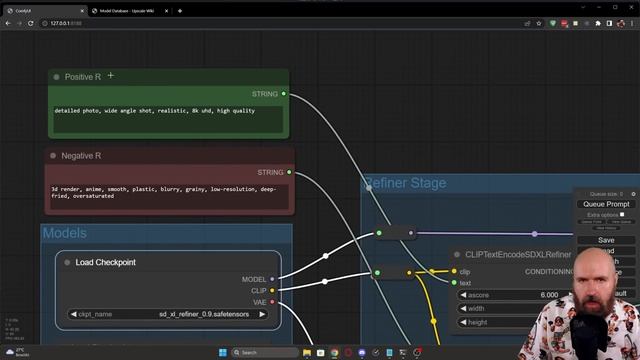Open the browser three-dot menu
Viewport: 640px width, 360px height.
point(632,24)
